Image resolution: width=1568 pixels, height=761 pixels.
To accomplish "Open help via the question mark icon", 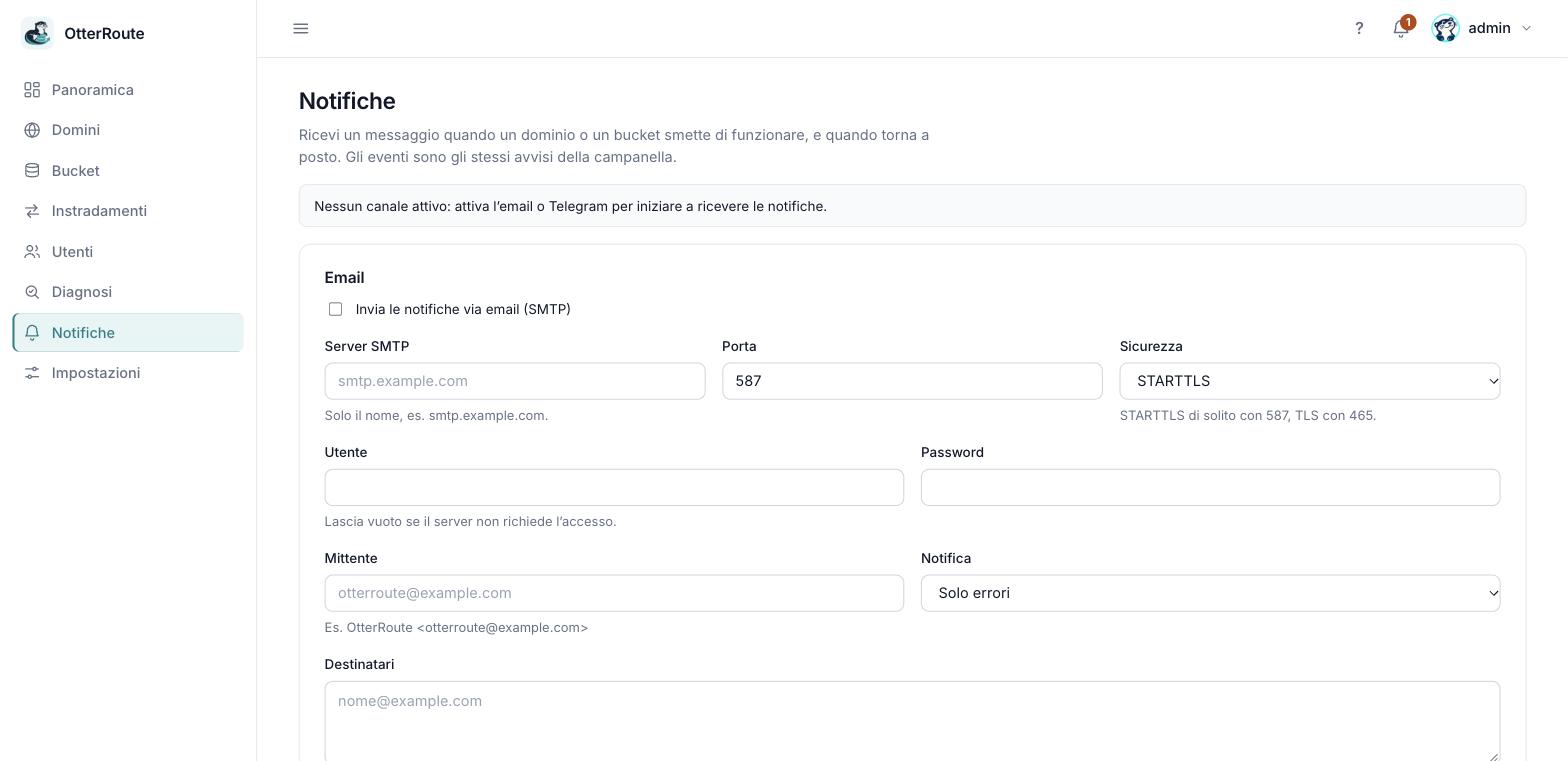I will pyautogui.click(x=1359, y=28).
